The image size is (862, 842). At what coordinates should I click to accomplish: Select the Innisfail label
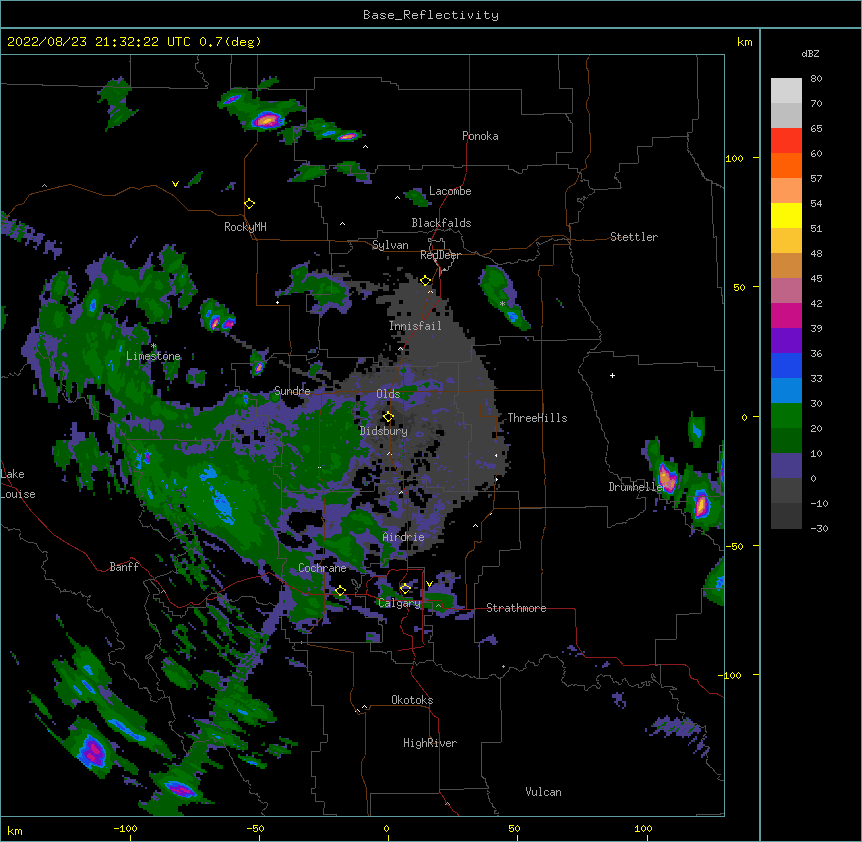[x=415, y=326]
